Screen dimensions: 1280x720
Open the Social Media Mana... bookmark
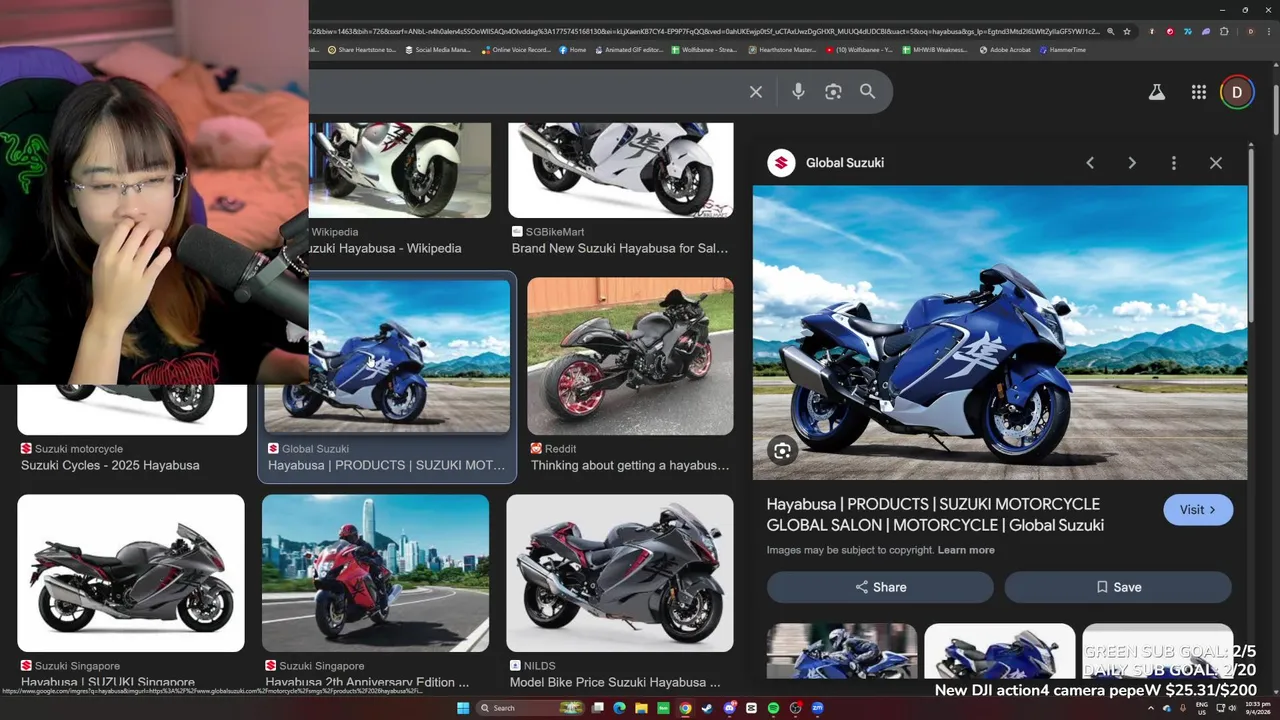[x=438, y=50]
